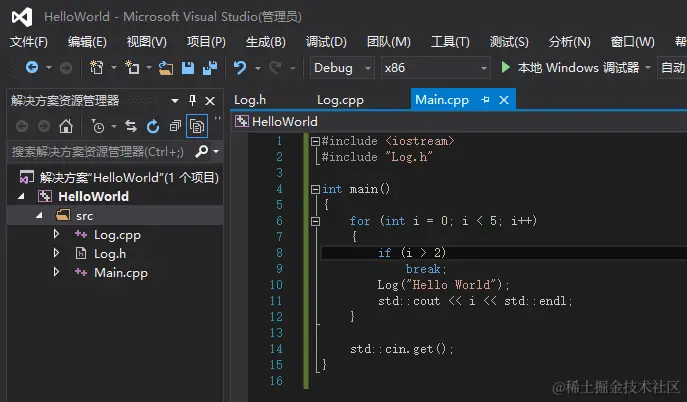The height and width of the screenshot is (402, 687).
Task: Save the current file with Save icon
Action: (x=188, y=68)
